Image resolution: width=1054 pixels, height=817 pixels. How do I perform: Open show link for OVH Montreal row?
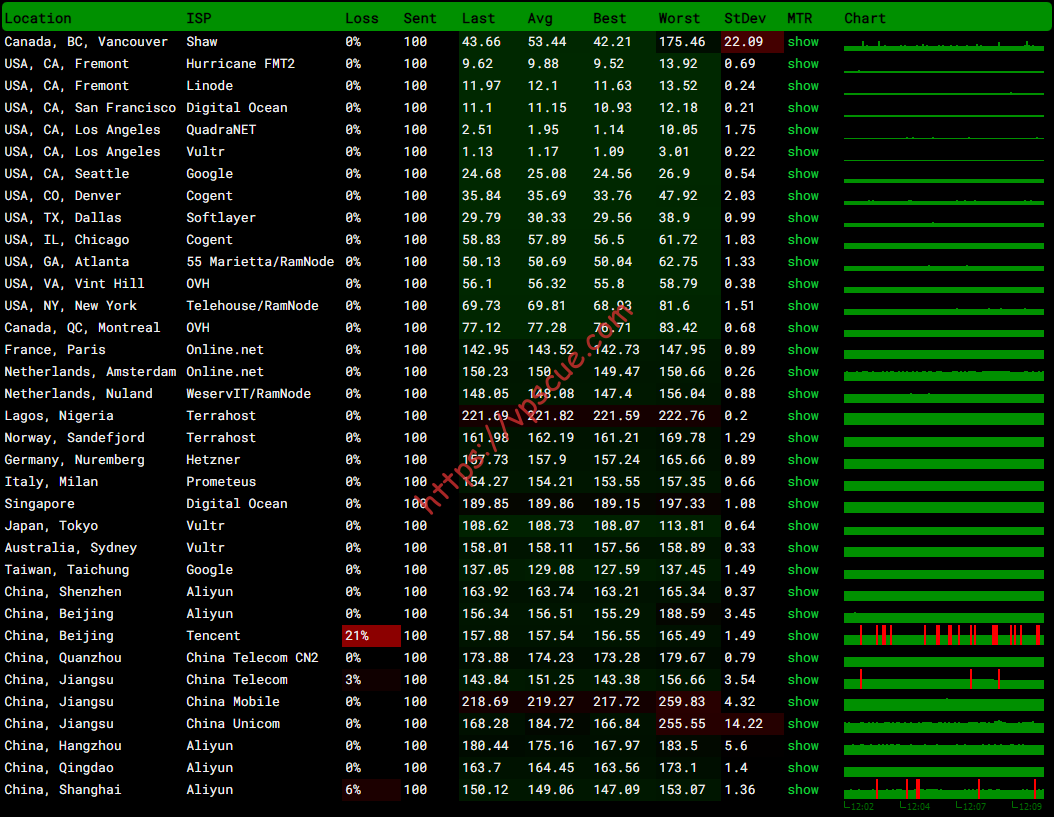point(803,327)
